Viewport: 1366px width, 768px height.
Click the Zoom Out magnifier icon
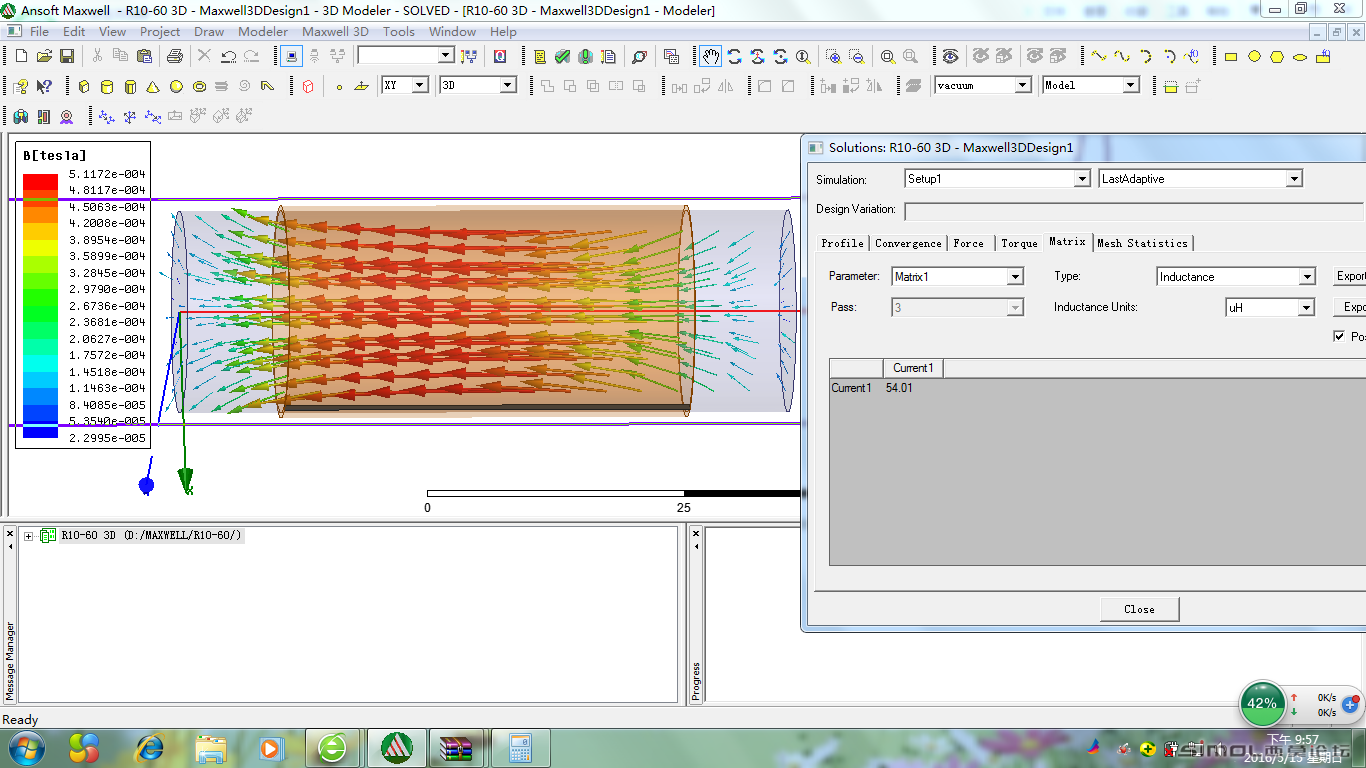(856, 56)
